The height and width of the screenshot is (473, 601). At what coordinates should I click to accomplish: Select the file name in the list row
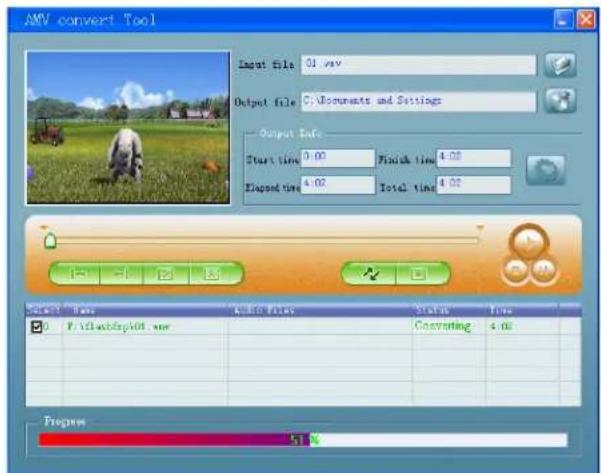pyautogui.click(x=118, y=327)
